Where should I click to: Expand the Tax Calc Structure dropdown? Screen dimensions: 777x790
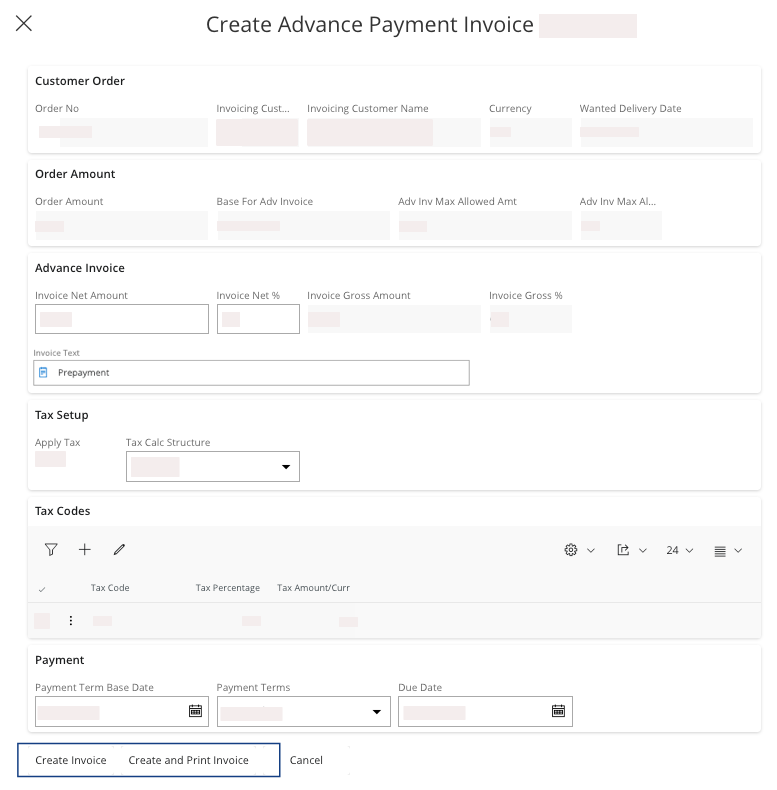coord(285,467)
